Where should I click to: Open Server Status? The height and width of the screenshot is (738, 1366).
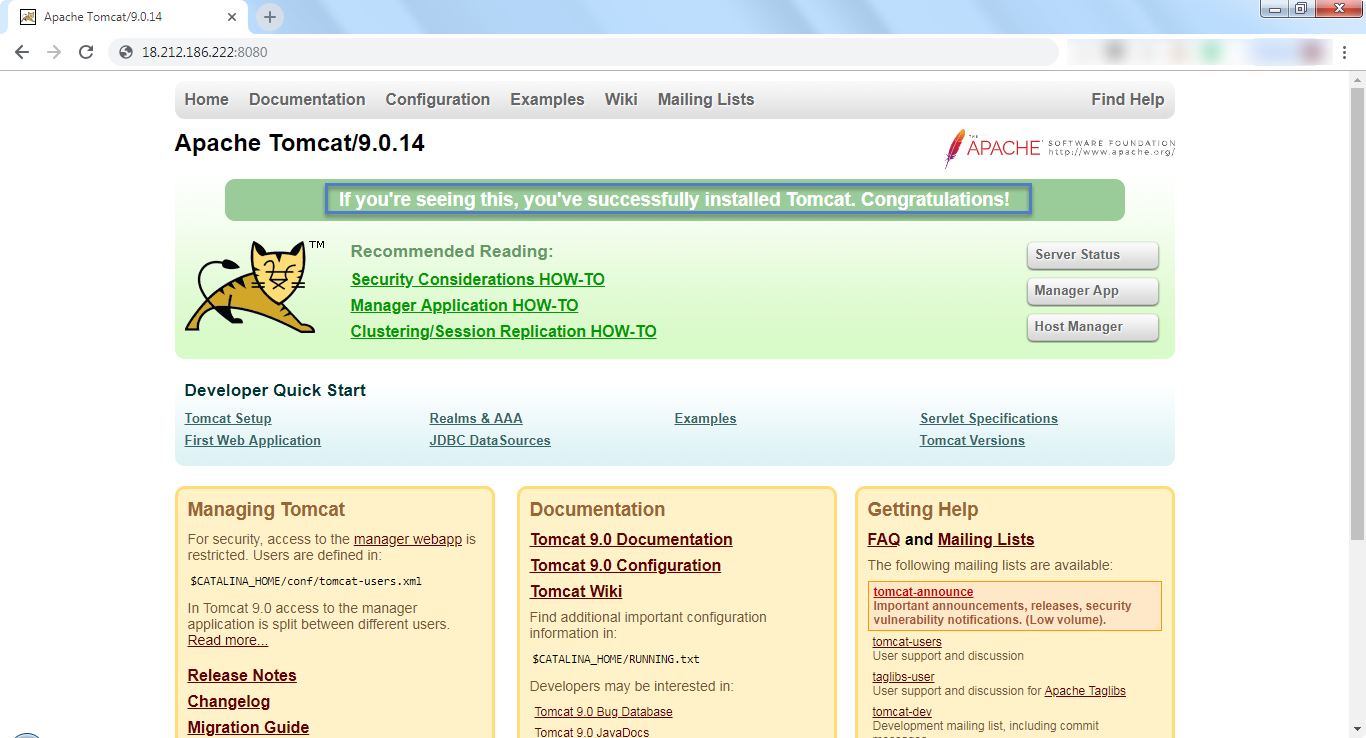click(x=1092, y=255)
